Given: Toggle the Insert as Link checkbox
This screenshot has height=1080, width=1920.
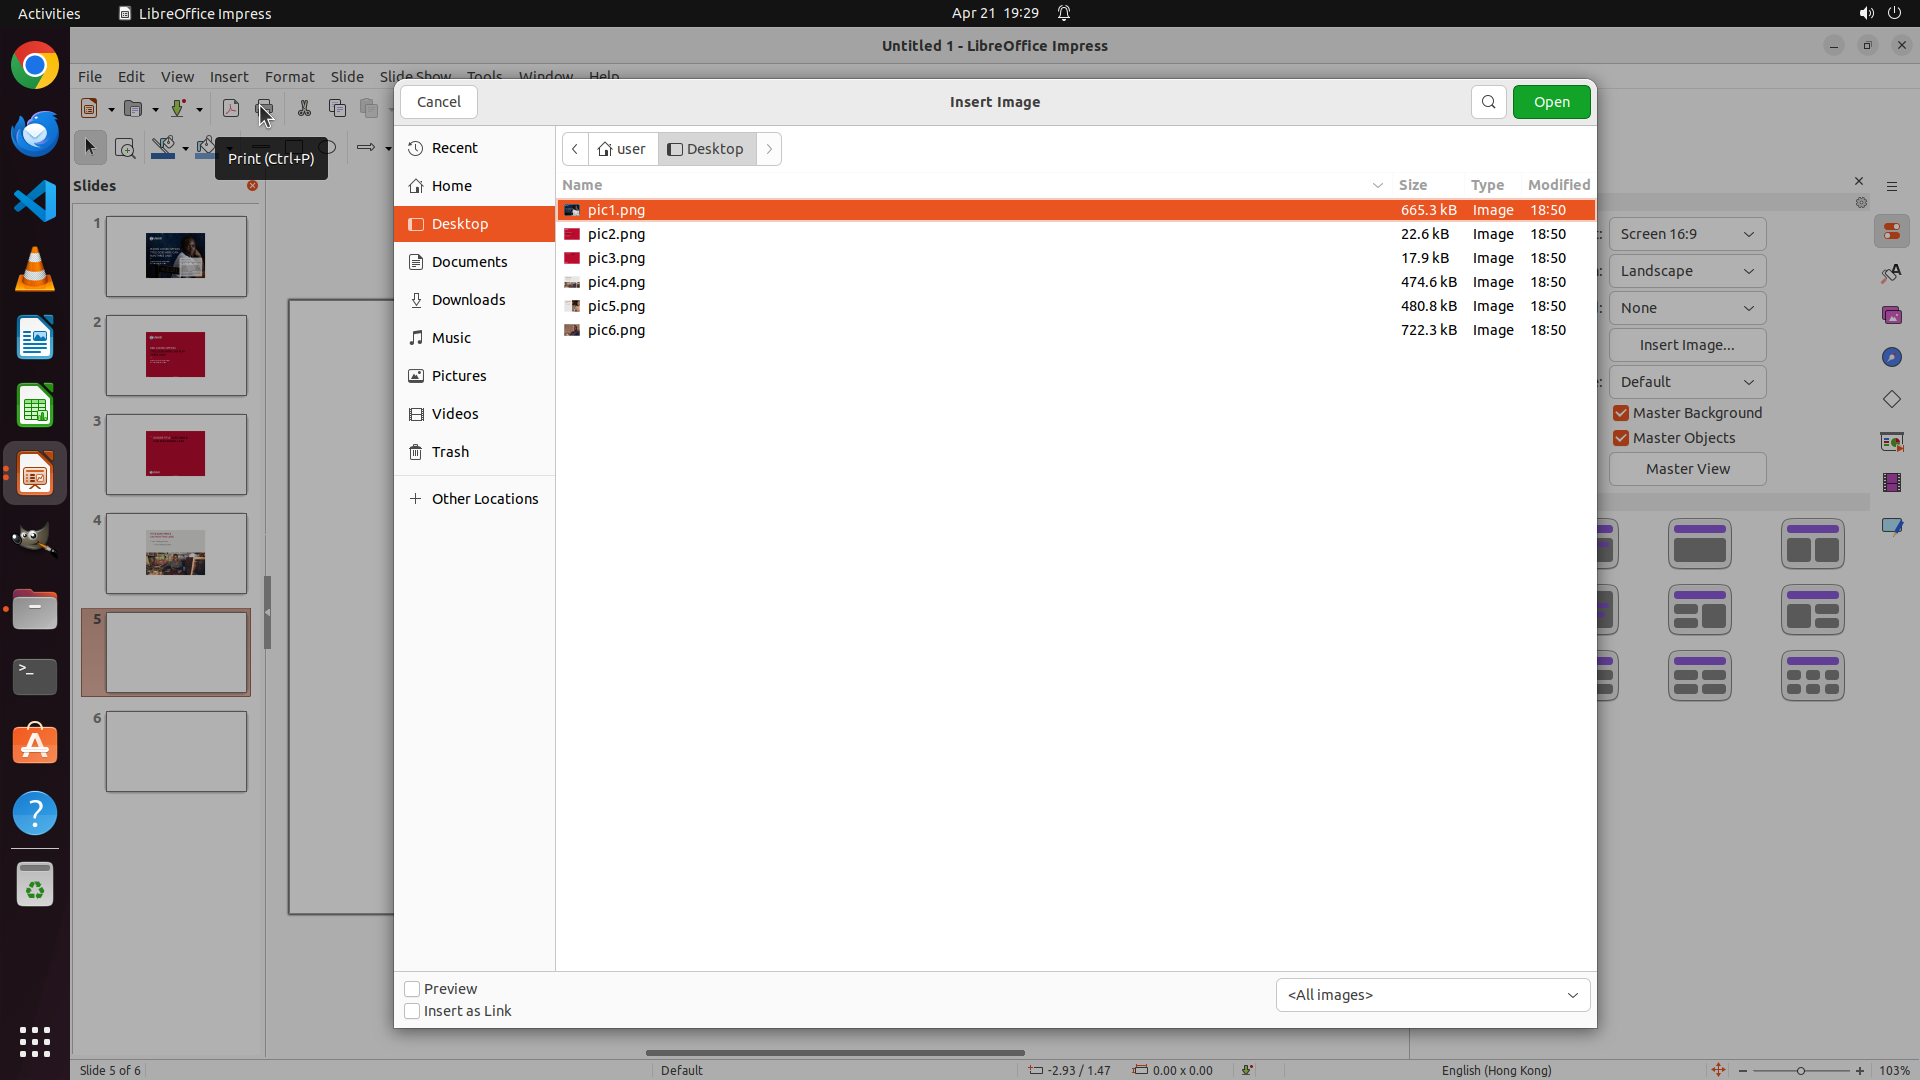Looking at the screenshot, I should [x=412, y=1011].
